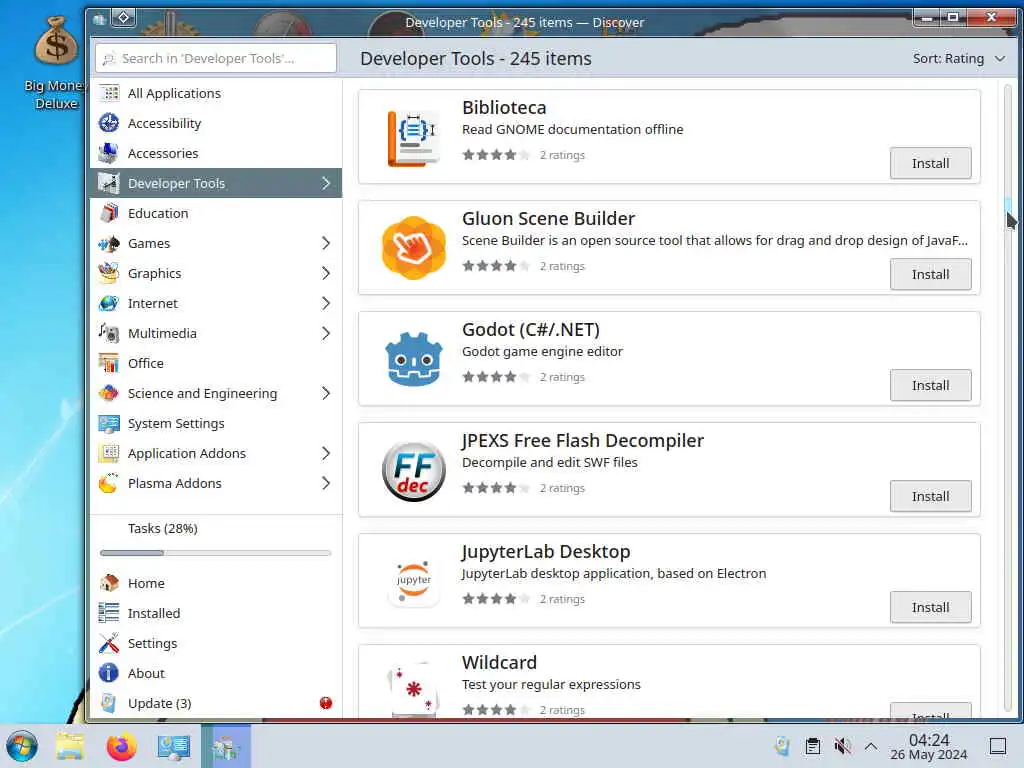
Task: Expand the Multimedia subcategories arrow
Action: [x=326, y=334]
